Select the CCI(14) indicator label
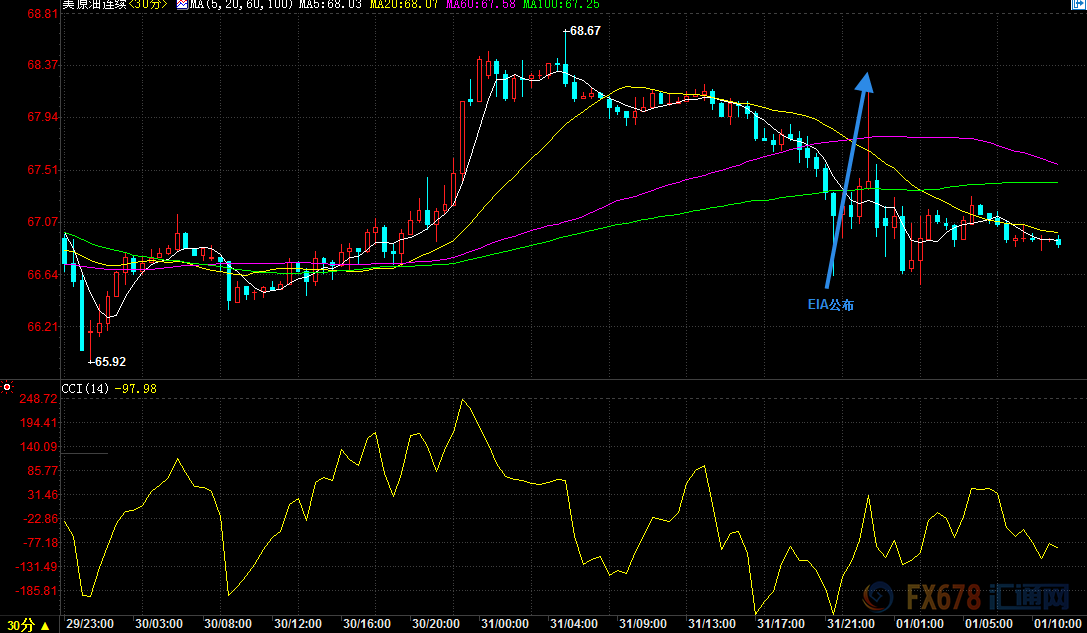Viewport: 1087px width, 633px height. 87,388
